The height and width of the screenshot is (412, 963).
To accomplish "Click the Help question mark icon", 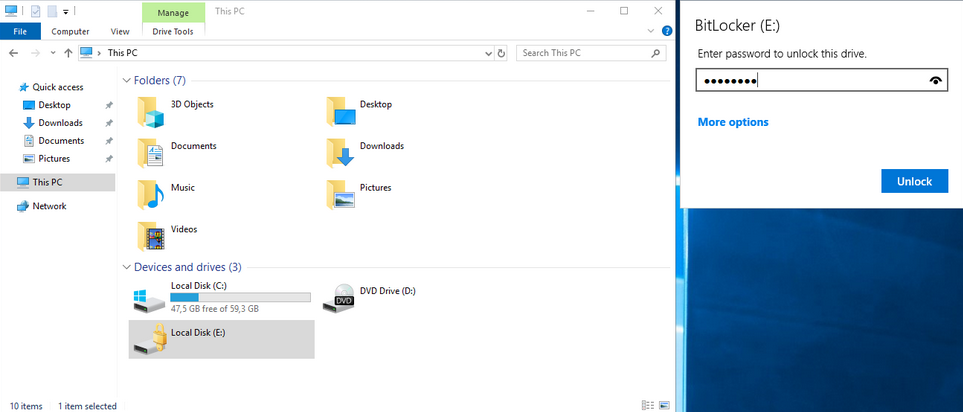I will click(666, 31).
